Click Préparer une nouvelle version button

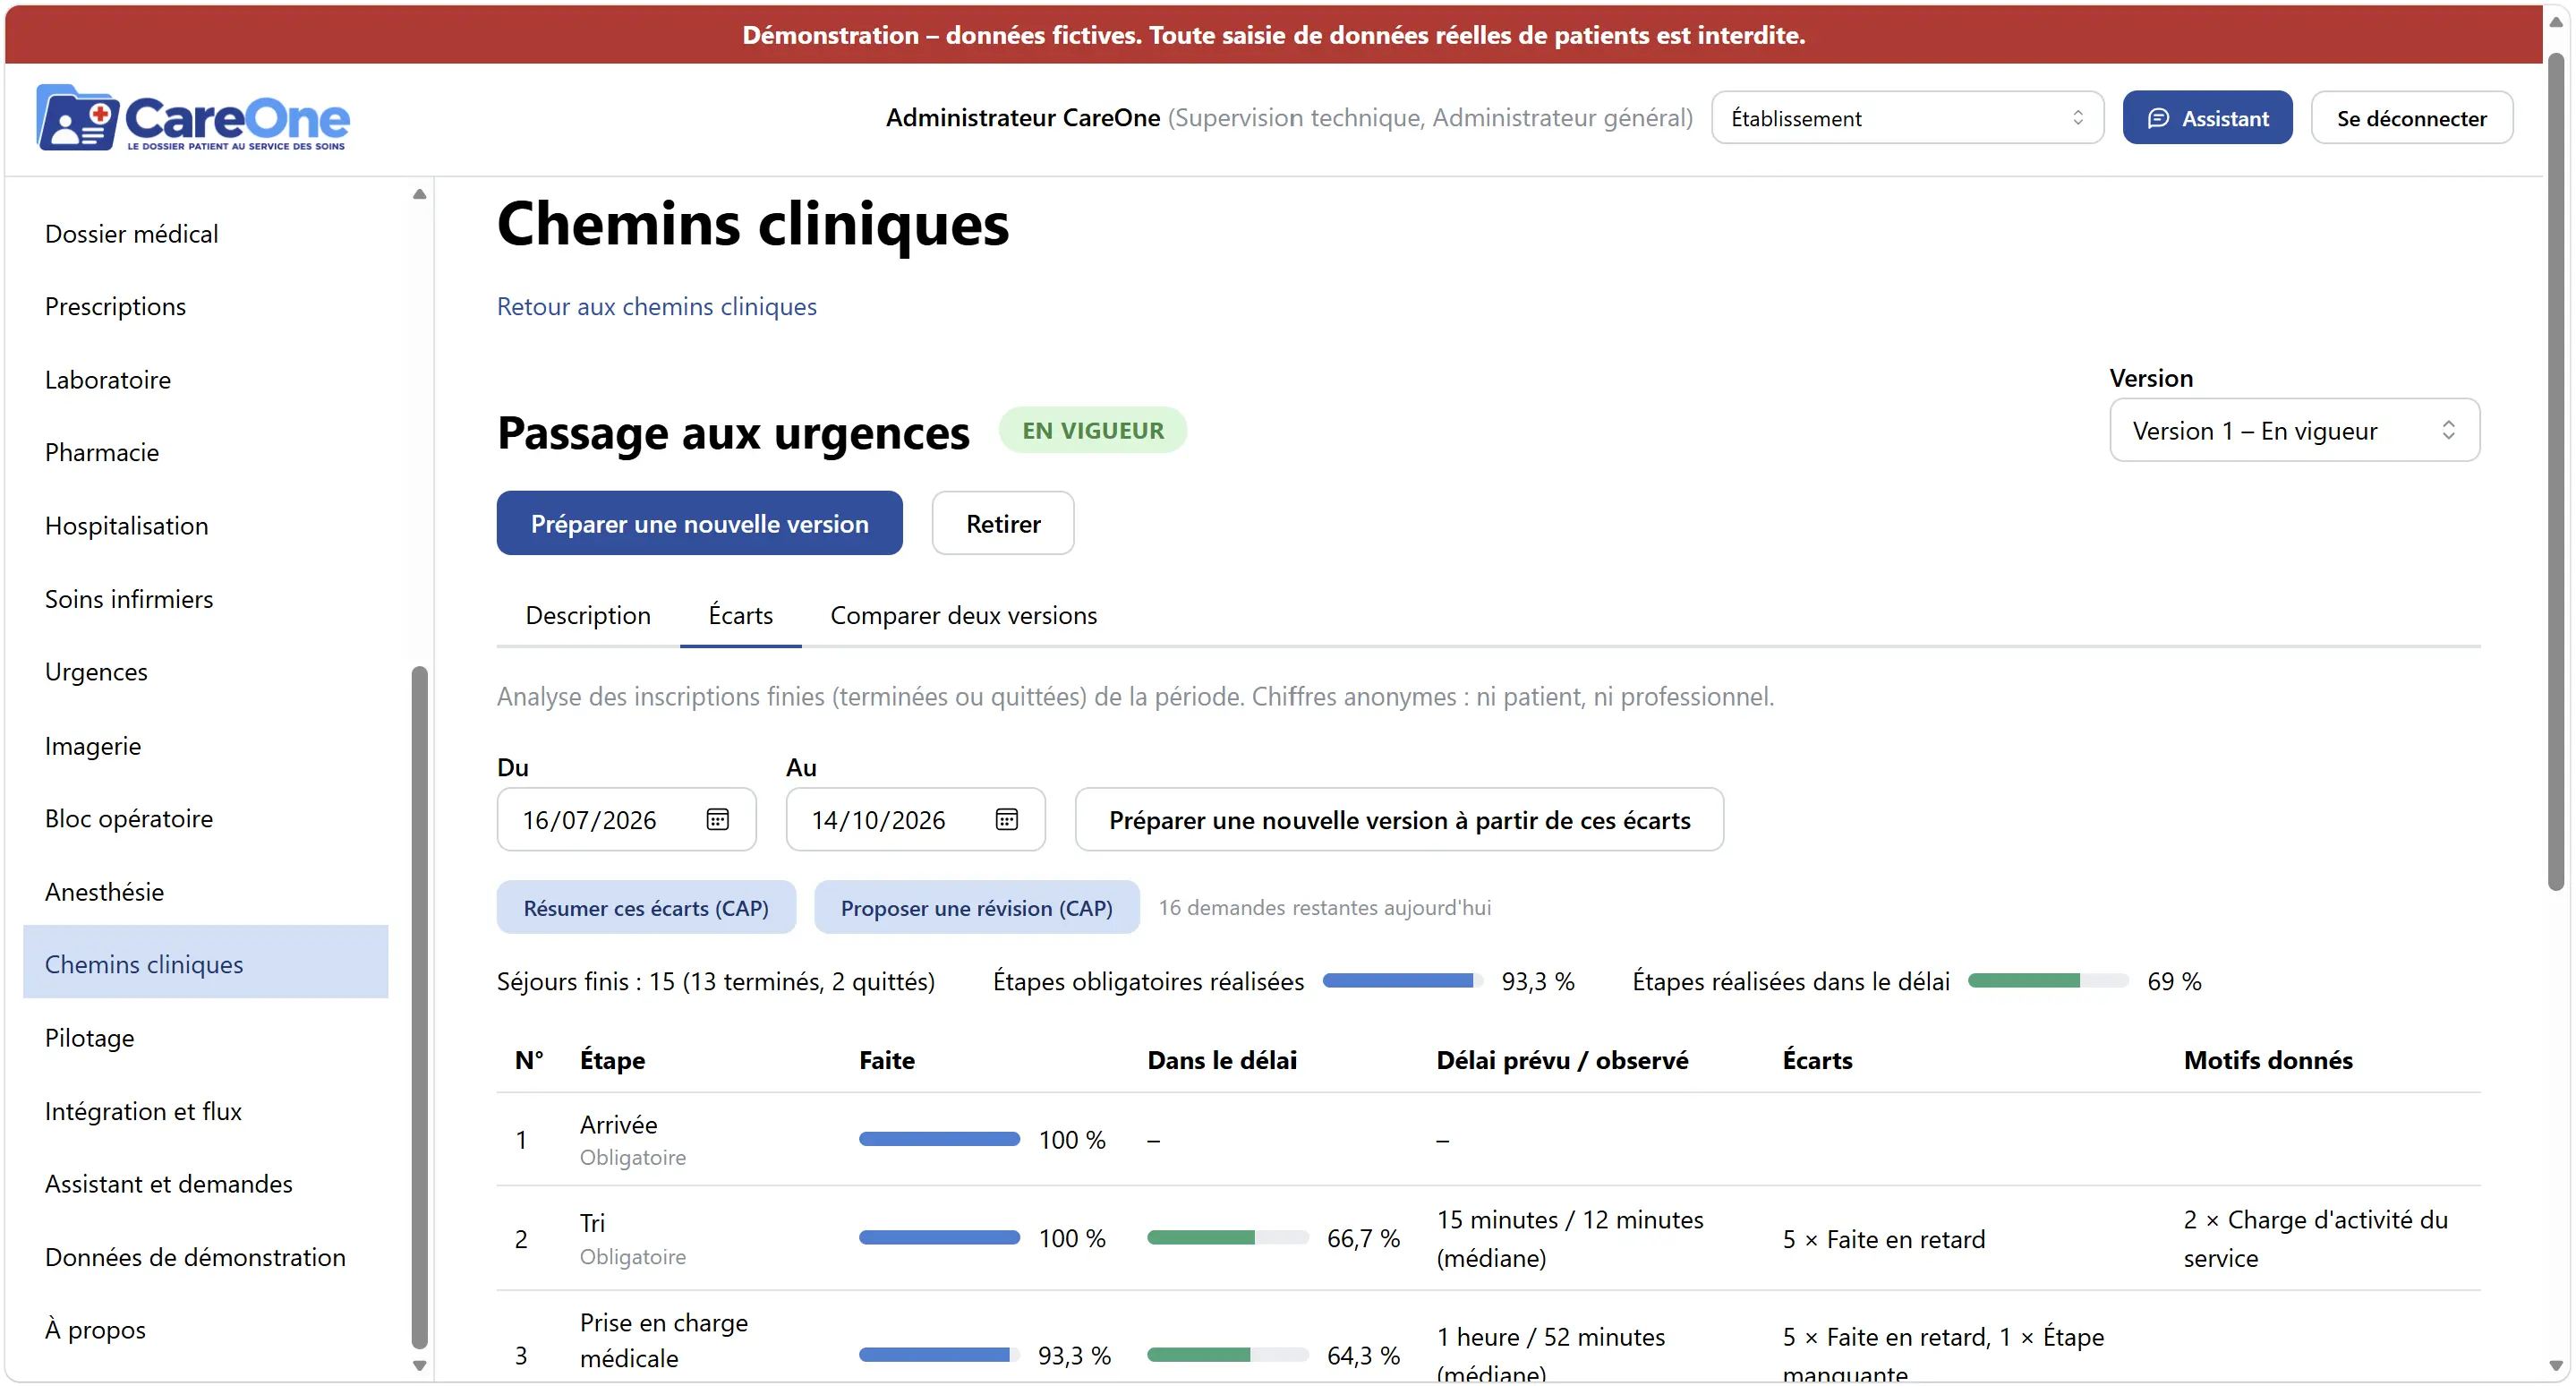pos(699,523)
